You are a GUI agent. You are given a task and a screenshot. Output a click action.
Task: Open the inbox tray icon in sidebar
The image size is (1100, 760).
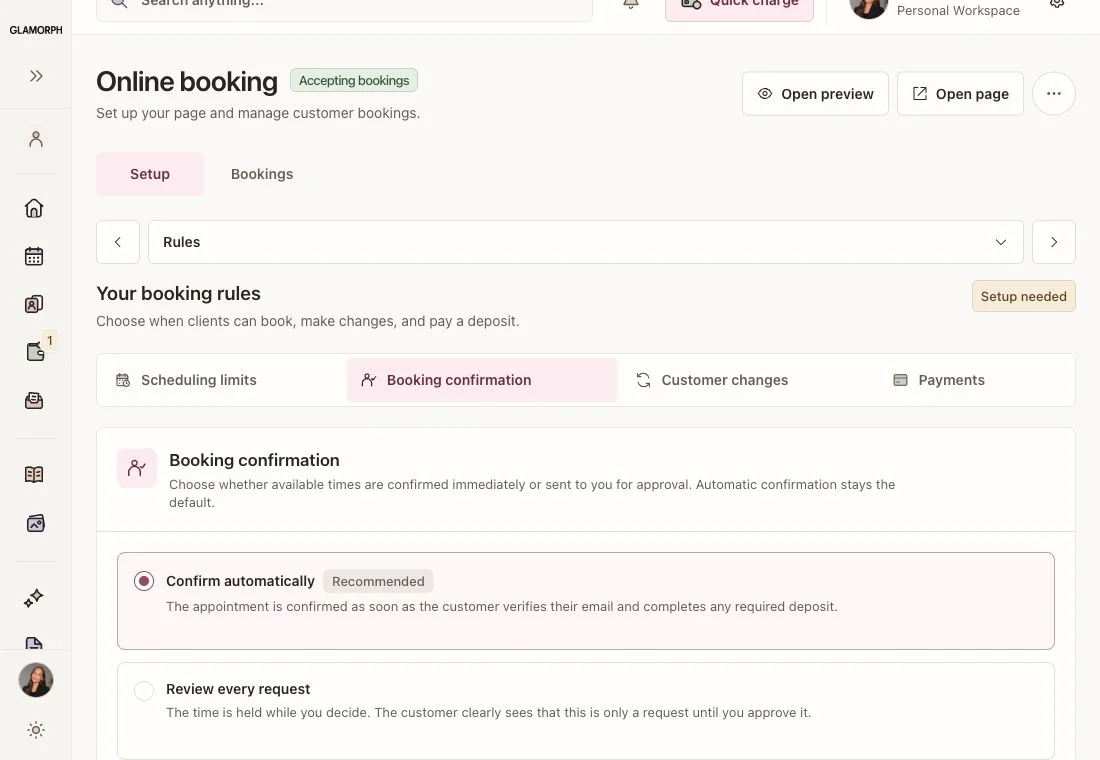pyautogui.click(x=34, y=401)
